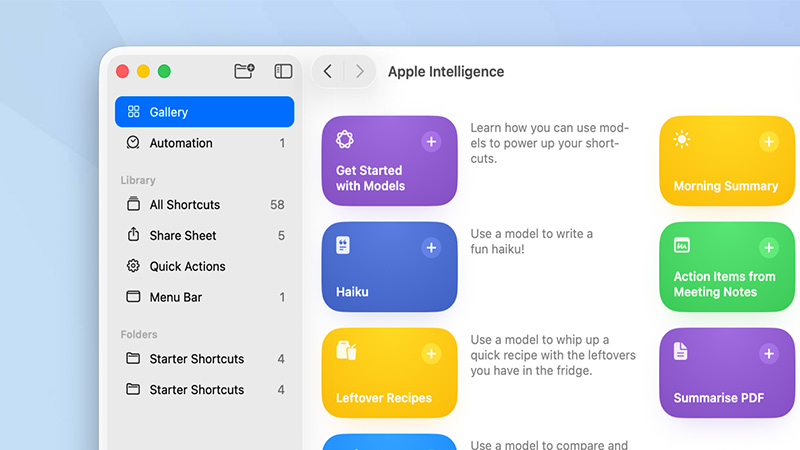Open Quick Actions in the sidebar

point(205,266)
